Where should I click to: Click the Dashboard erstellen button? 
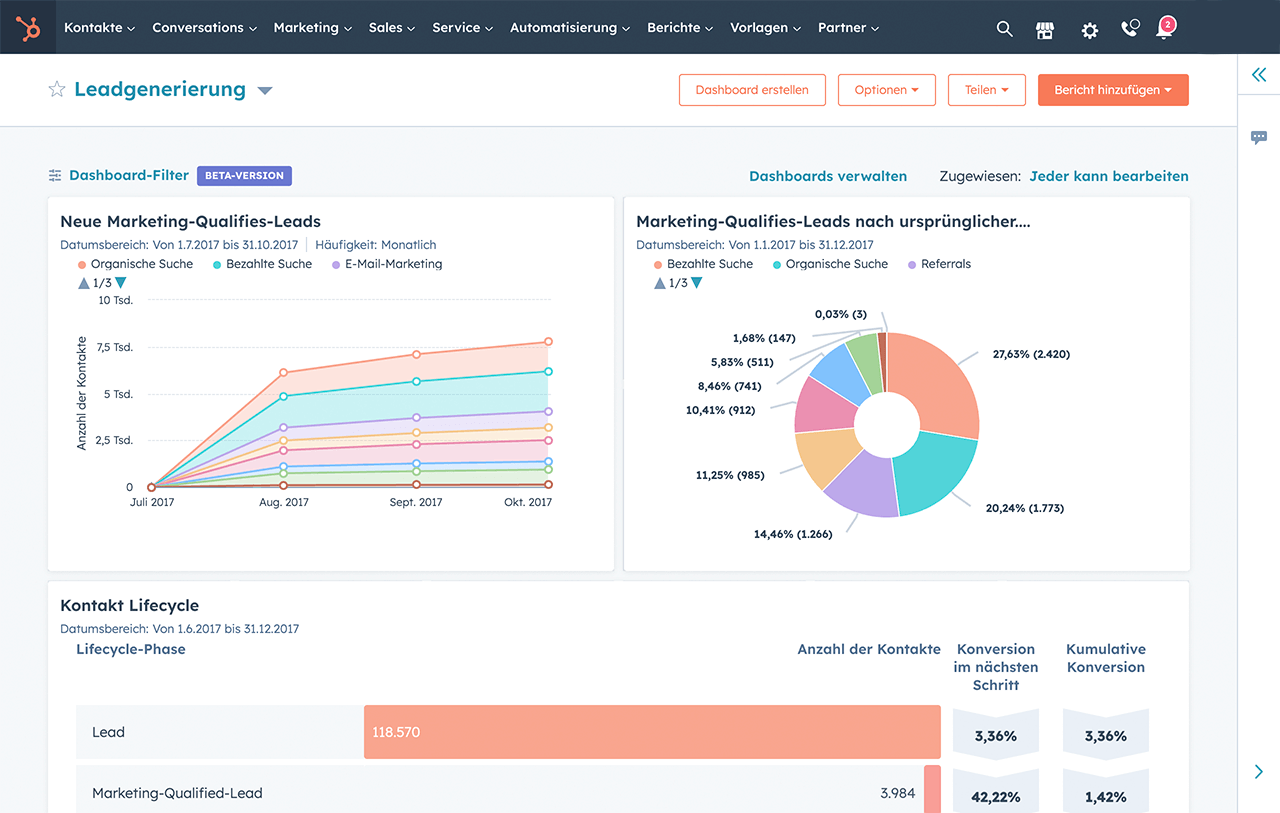click(752, 89)
